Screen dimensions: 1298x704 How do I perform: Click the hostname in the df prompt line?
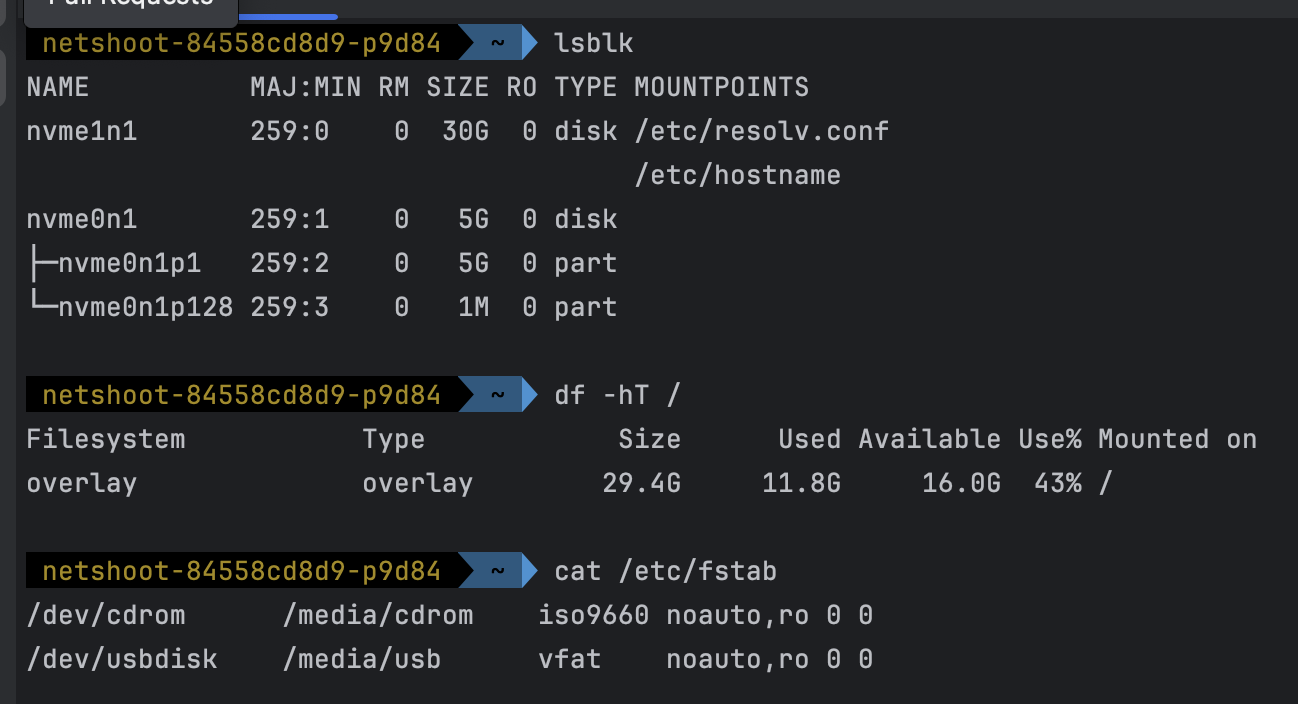[241, 395]
